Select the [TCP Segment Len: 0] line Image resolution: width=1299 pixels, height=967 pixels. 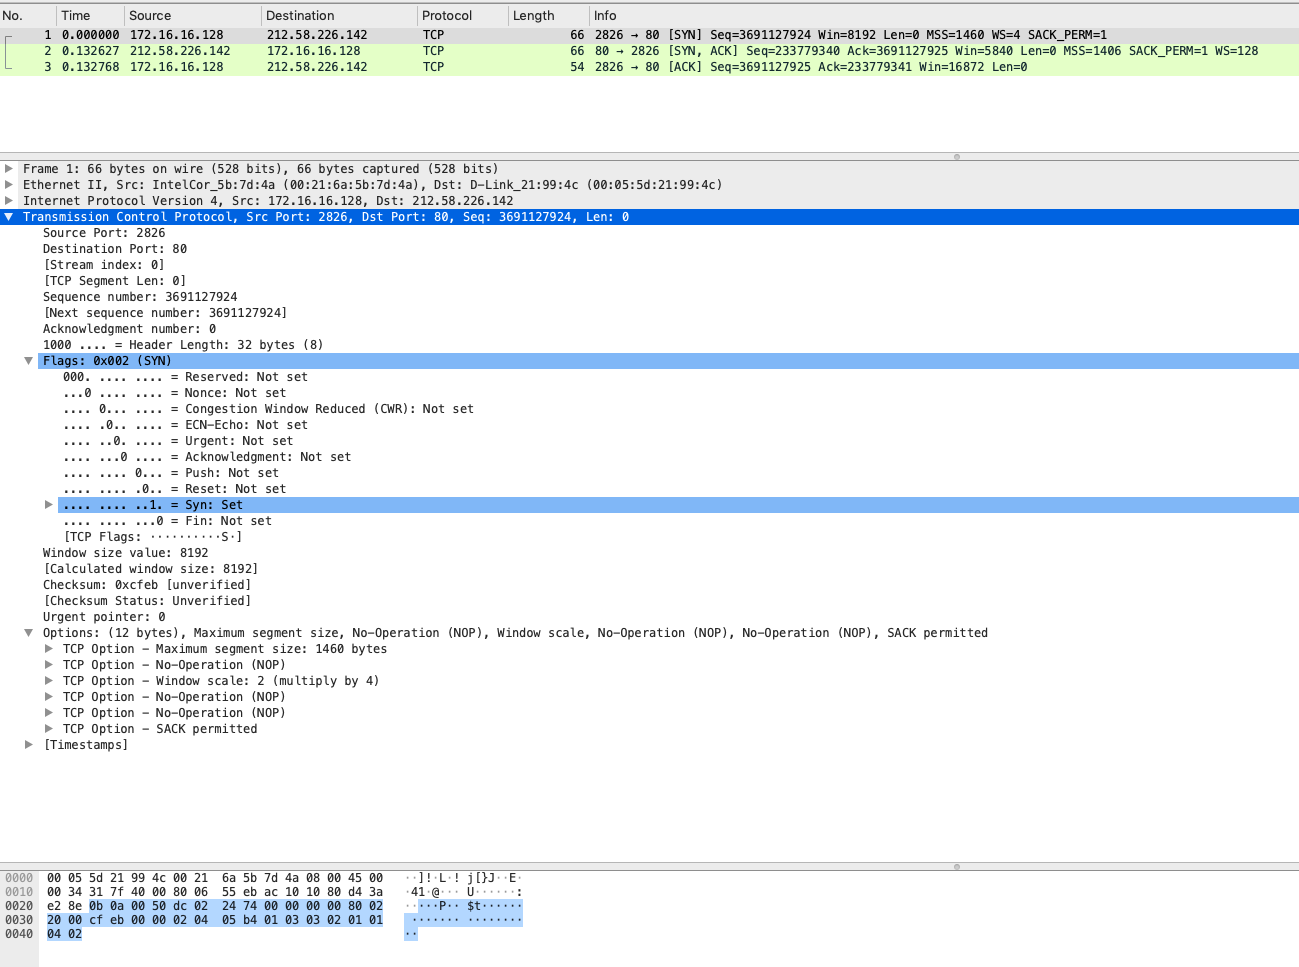pyautogui.click(x=115, y=281)
